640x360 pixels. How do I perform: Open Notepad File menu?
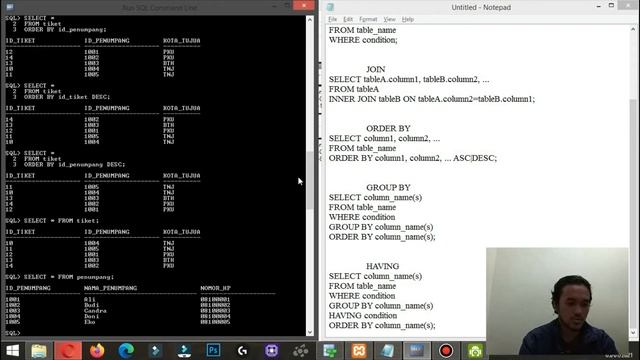pos(333,19)
